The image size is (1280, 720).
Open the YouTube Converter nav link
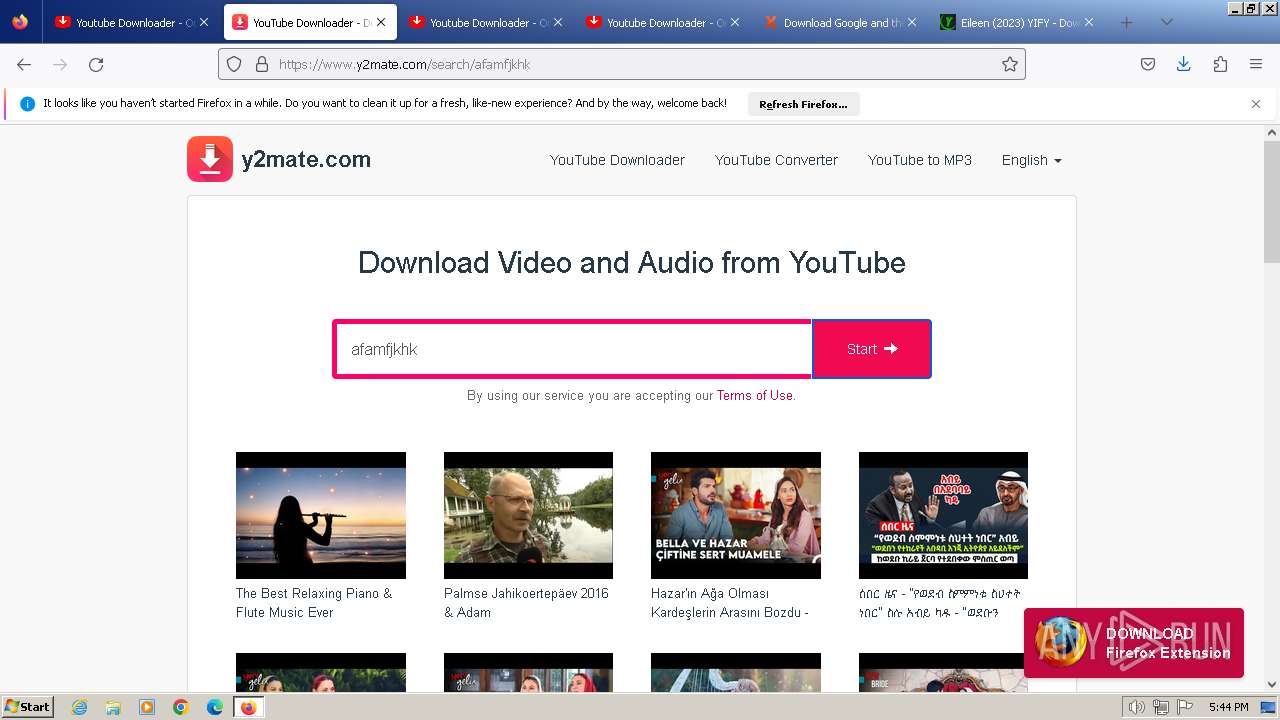776,160
